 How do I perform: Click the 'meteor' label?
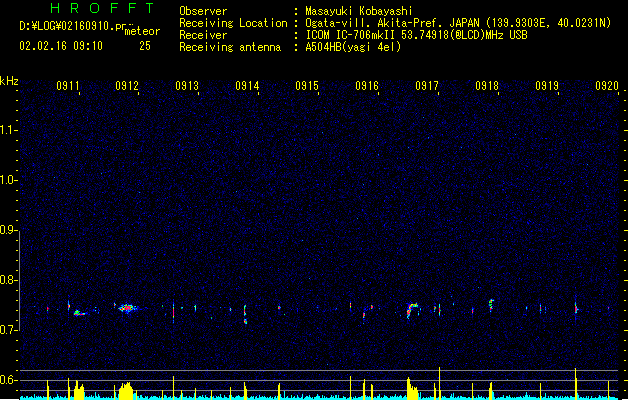coord(142,31)
